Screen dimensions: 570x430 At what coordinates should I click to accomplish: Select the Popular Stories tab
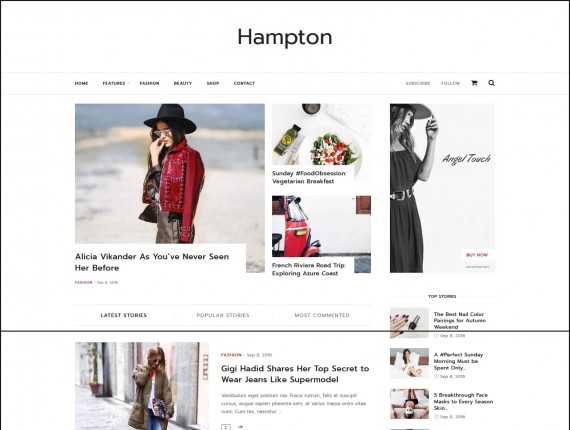(x=223, y=315)
